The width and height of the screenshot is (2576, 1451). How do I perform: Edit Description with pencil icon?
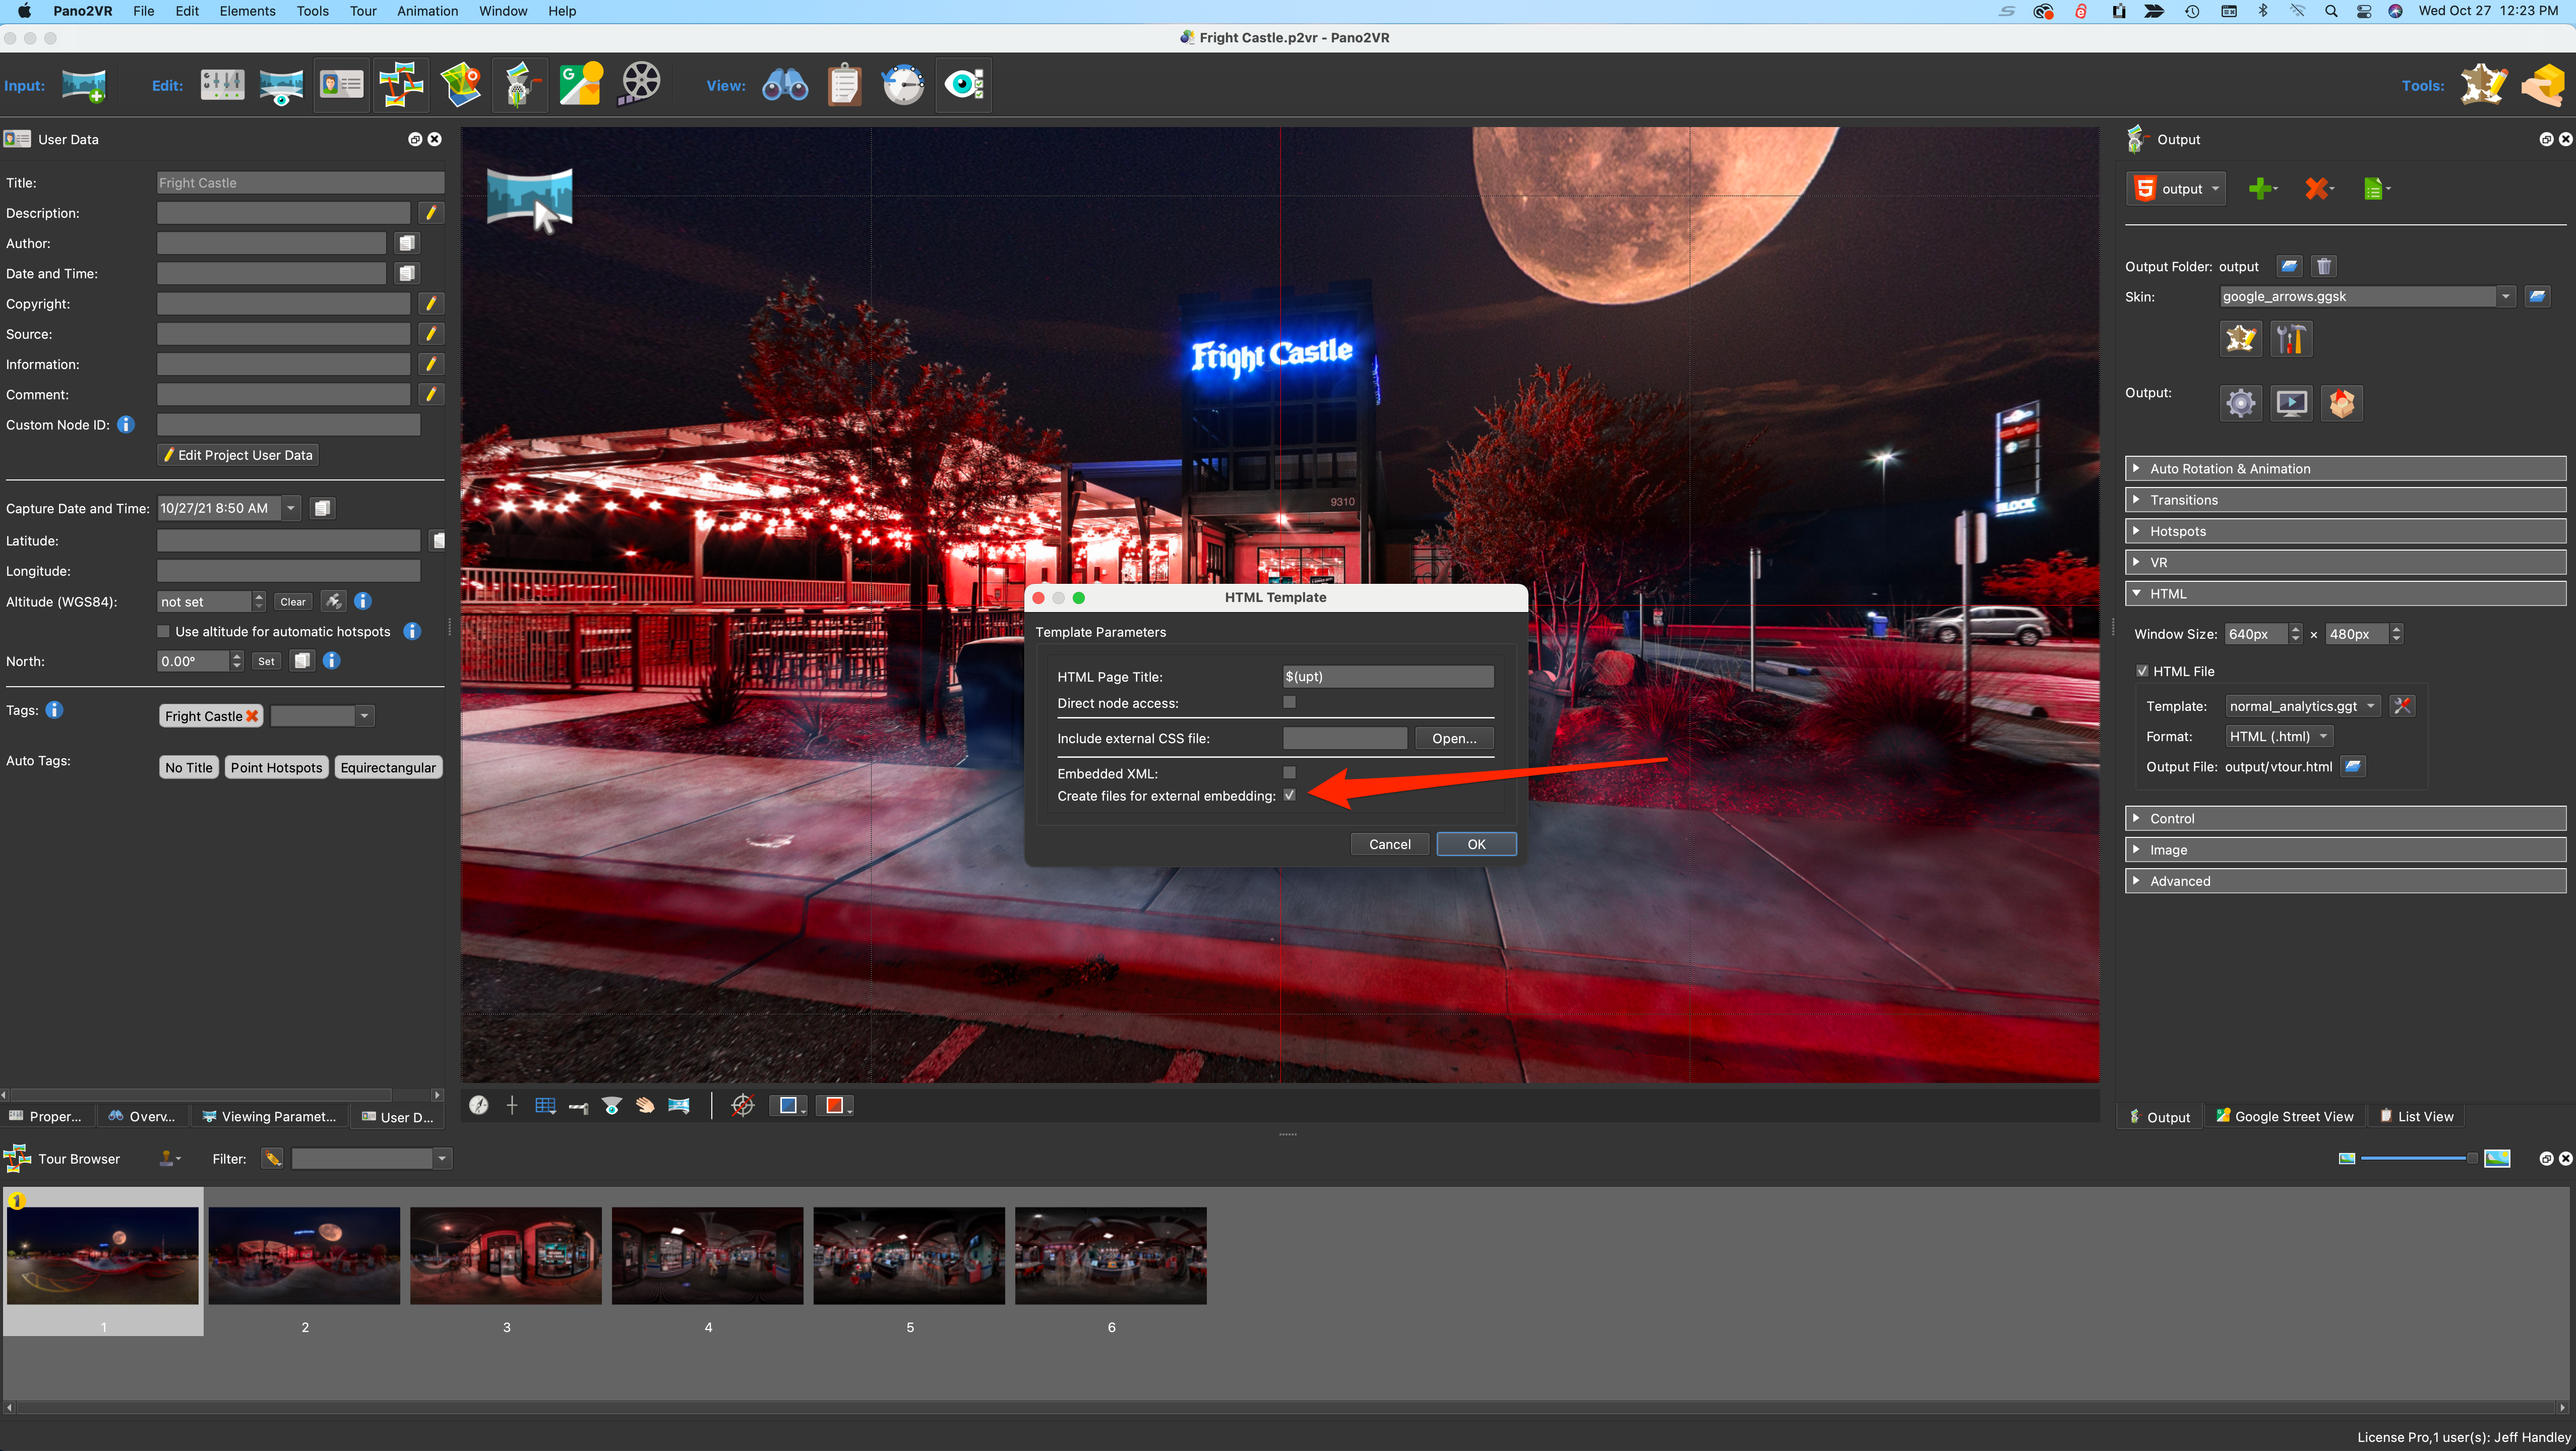tap(431, 213)
